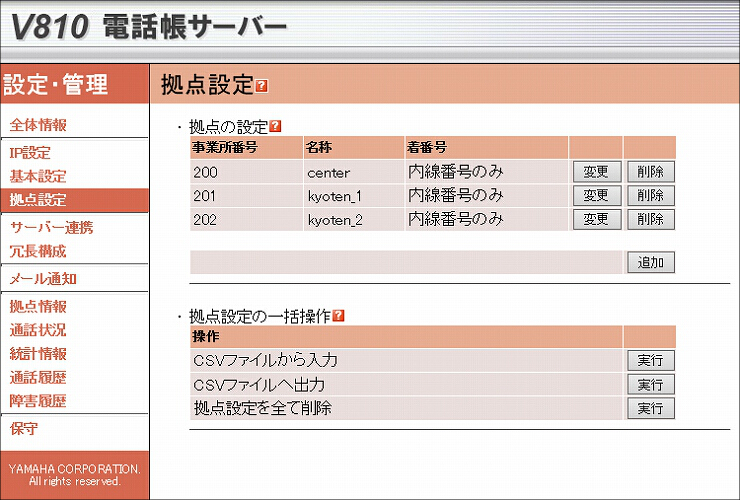Image resolution: width=740 pixels, height=500 pixels.
Task: Click the 設定・管理 sidebar heading
Action: coord(55,85)
